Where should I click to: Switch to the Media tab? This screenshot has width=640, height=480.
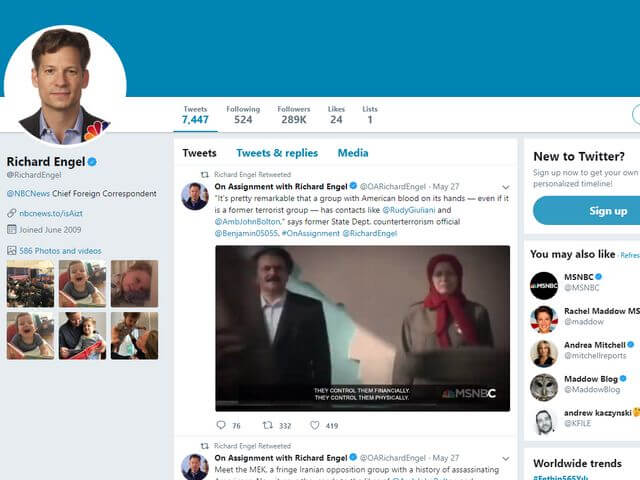point(353,153)
